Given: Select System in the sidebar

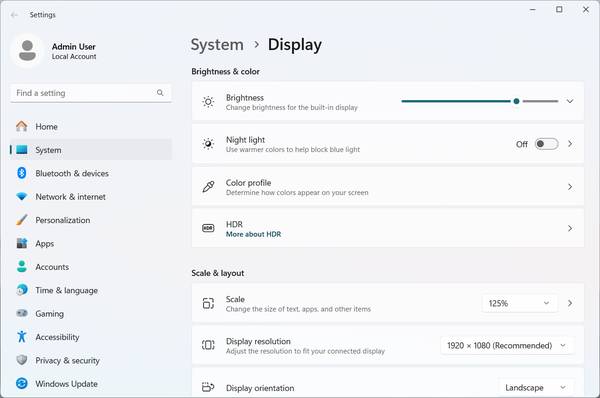Looking at the screenshot, I should click(x=91, y=150).
